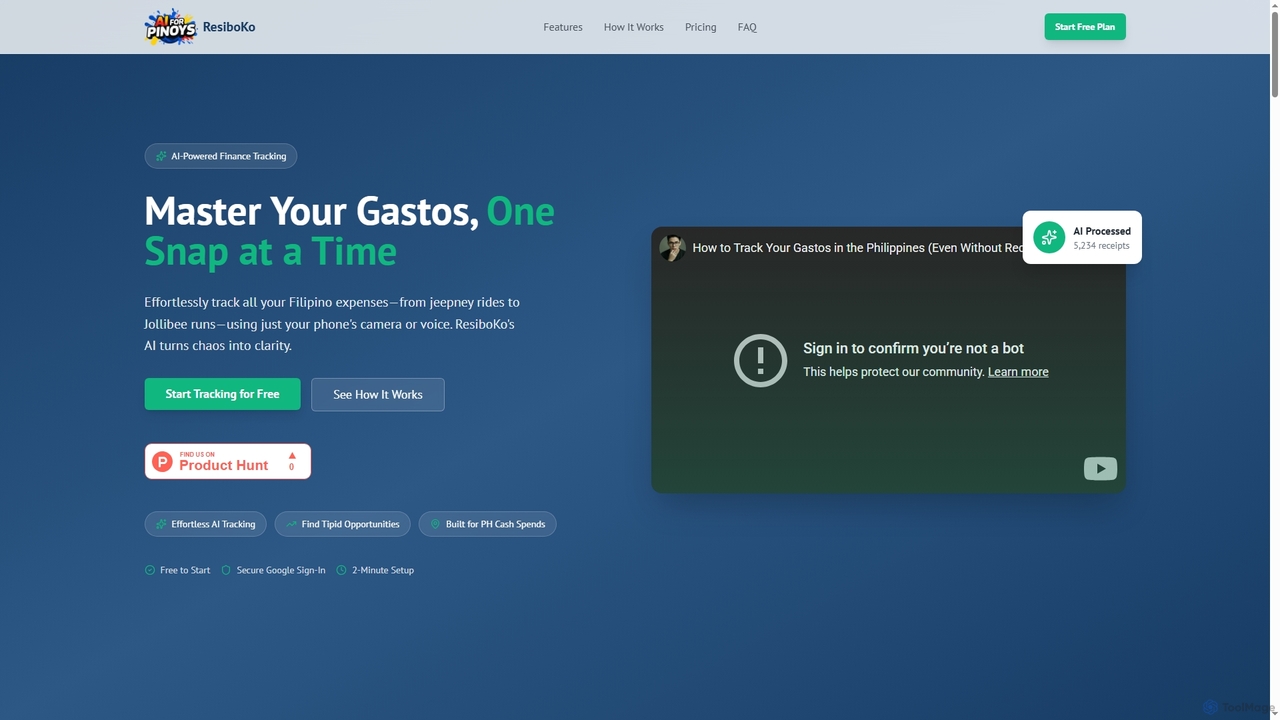
Task: Click the sparkle icon in Effortless AI Tracking
Action: click(161, 524)
